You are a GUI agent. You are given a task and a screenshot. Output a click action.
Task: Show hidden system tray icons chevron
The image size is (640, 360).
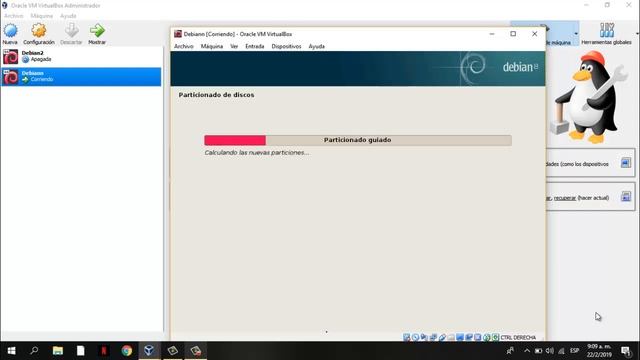pyautogui.click(x=527, y=351)
